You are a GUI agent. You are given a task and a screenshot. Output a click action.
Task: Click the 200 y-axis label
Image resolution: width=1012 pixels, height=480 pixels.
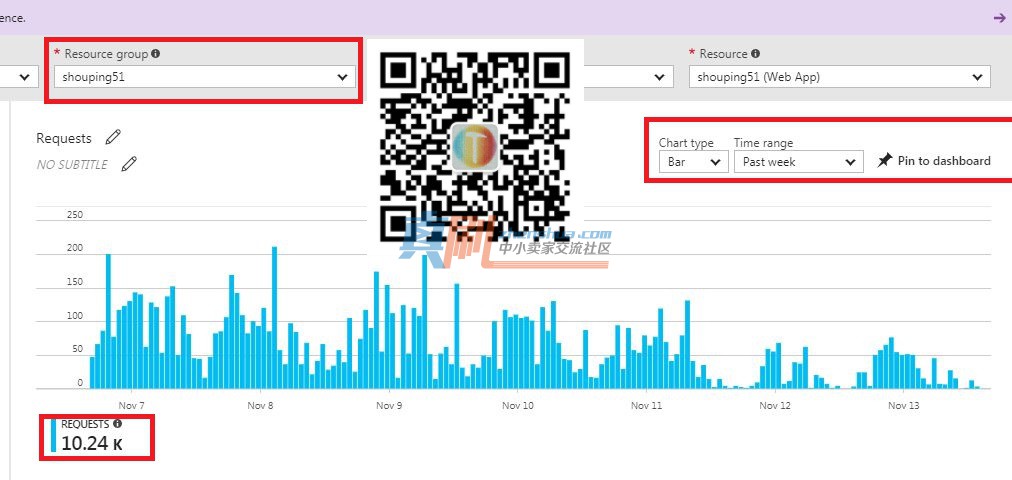tap(75, 248)
